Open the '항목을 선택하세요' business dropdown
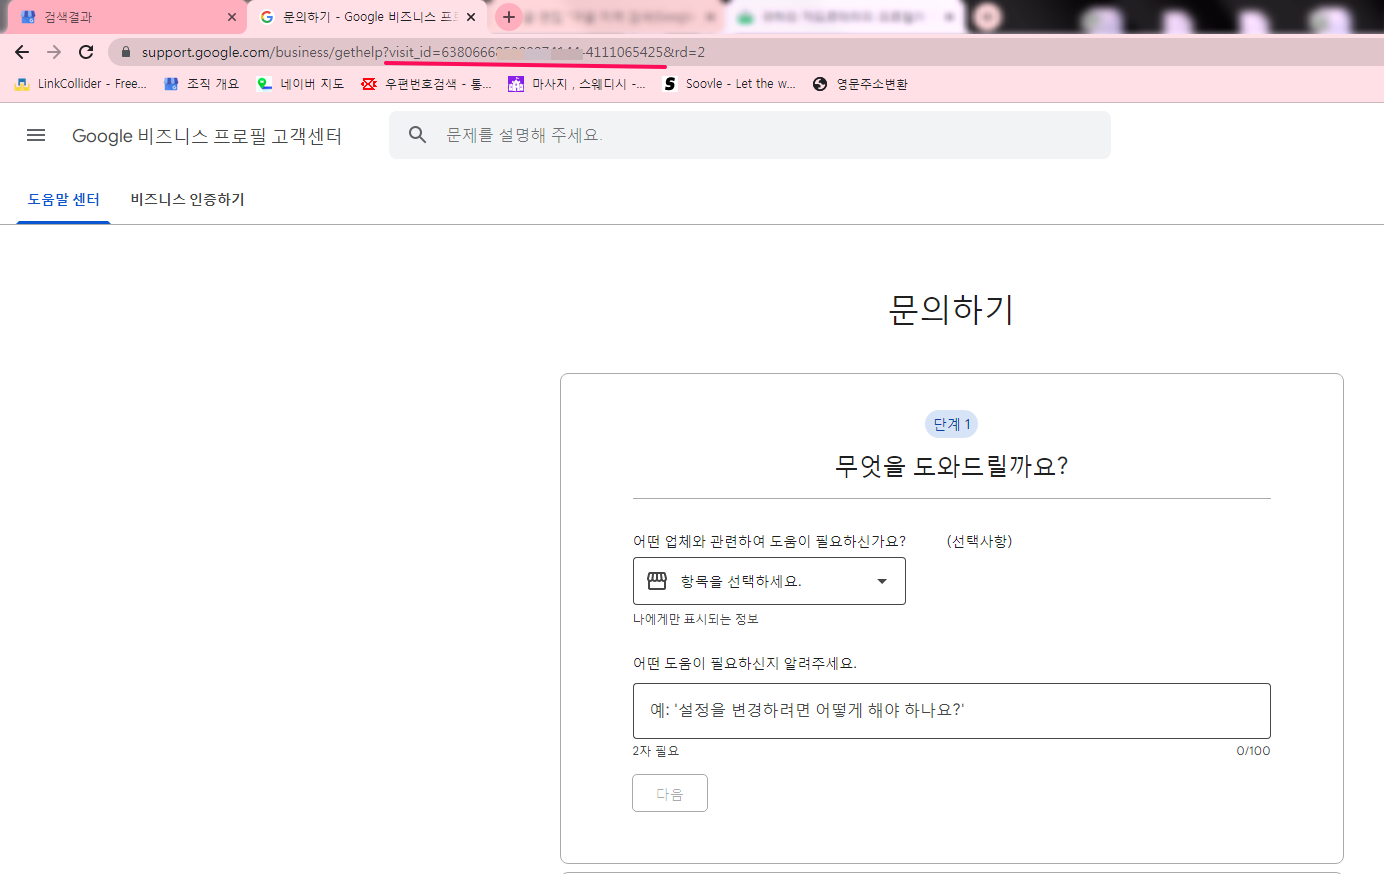This screenshot has width=1384, height=874. pos(769,580)
